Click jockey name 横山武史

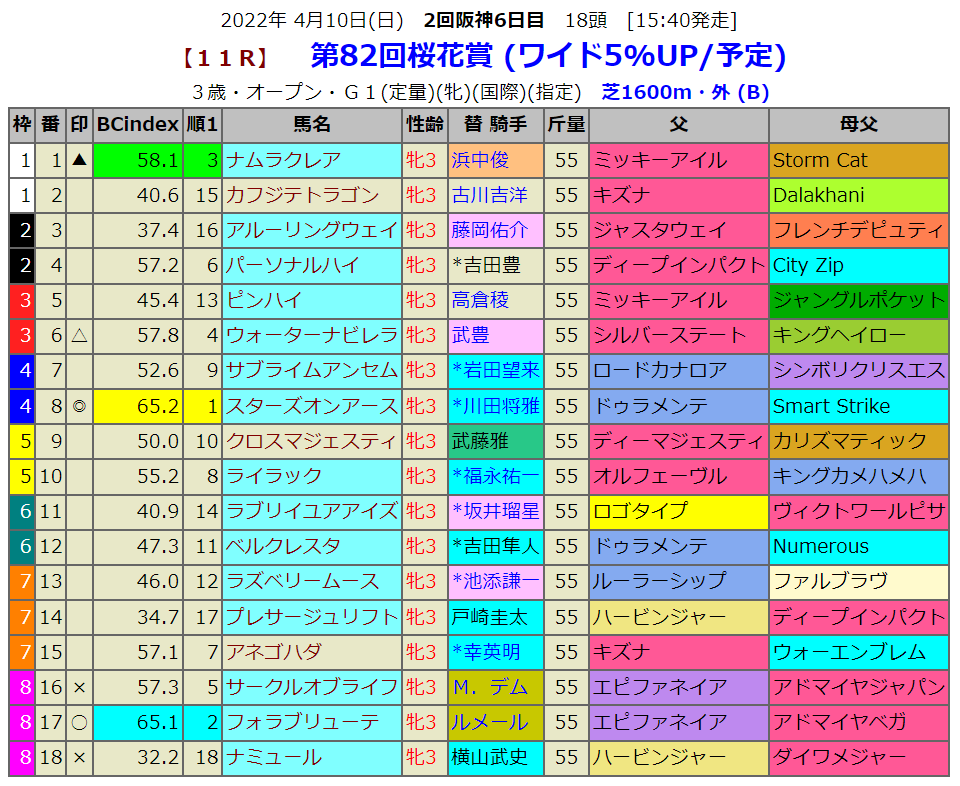click(489, 757)
